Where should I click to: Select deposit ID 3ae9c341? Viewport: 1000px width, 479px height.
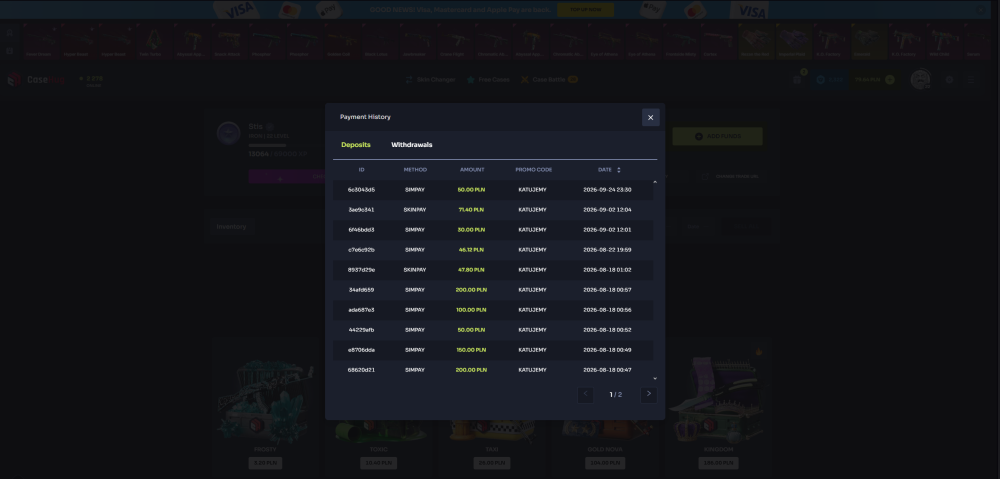(x=362, y=209)
